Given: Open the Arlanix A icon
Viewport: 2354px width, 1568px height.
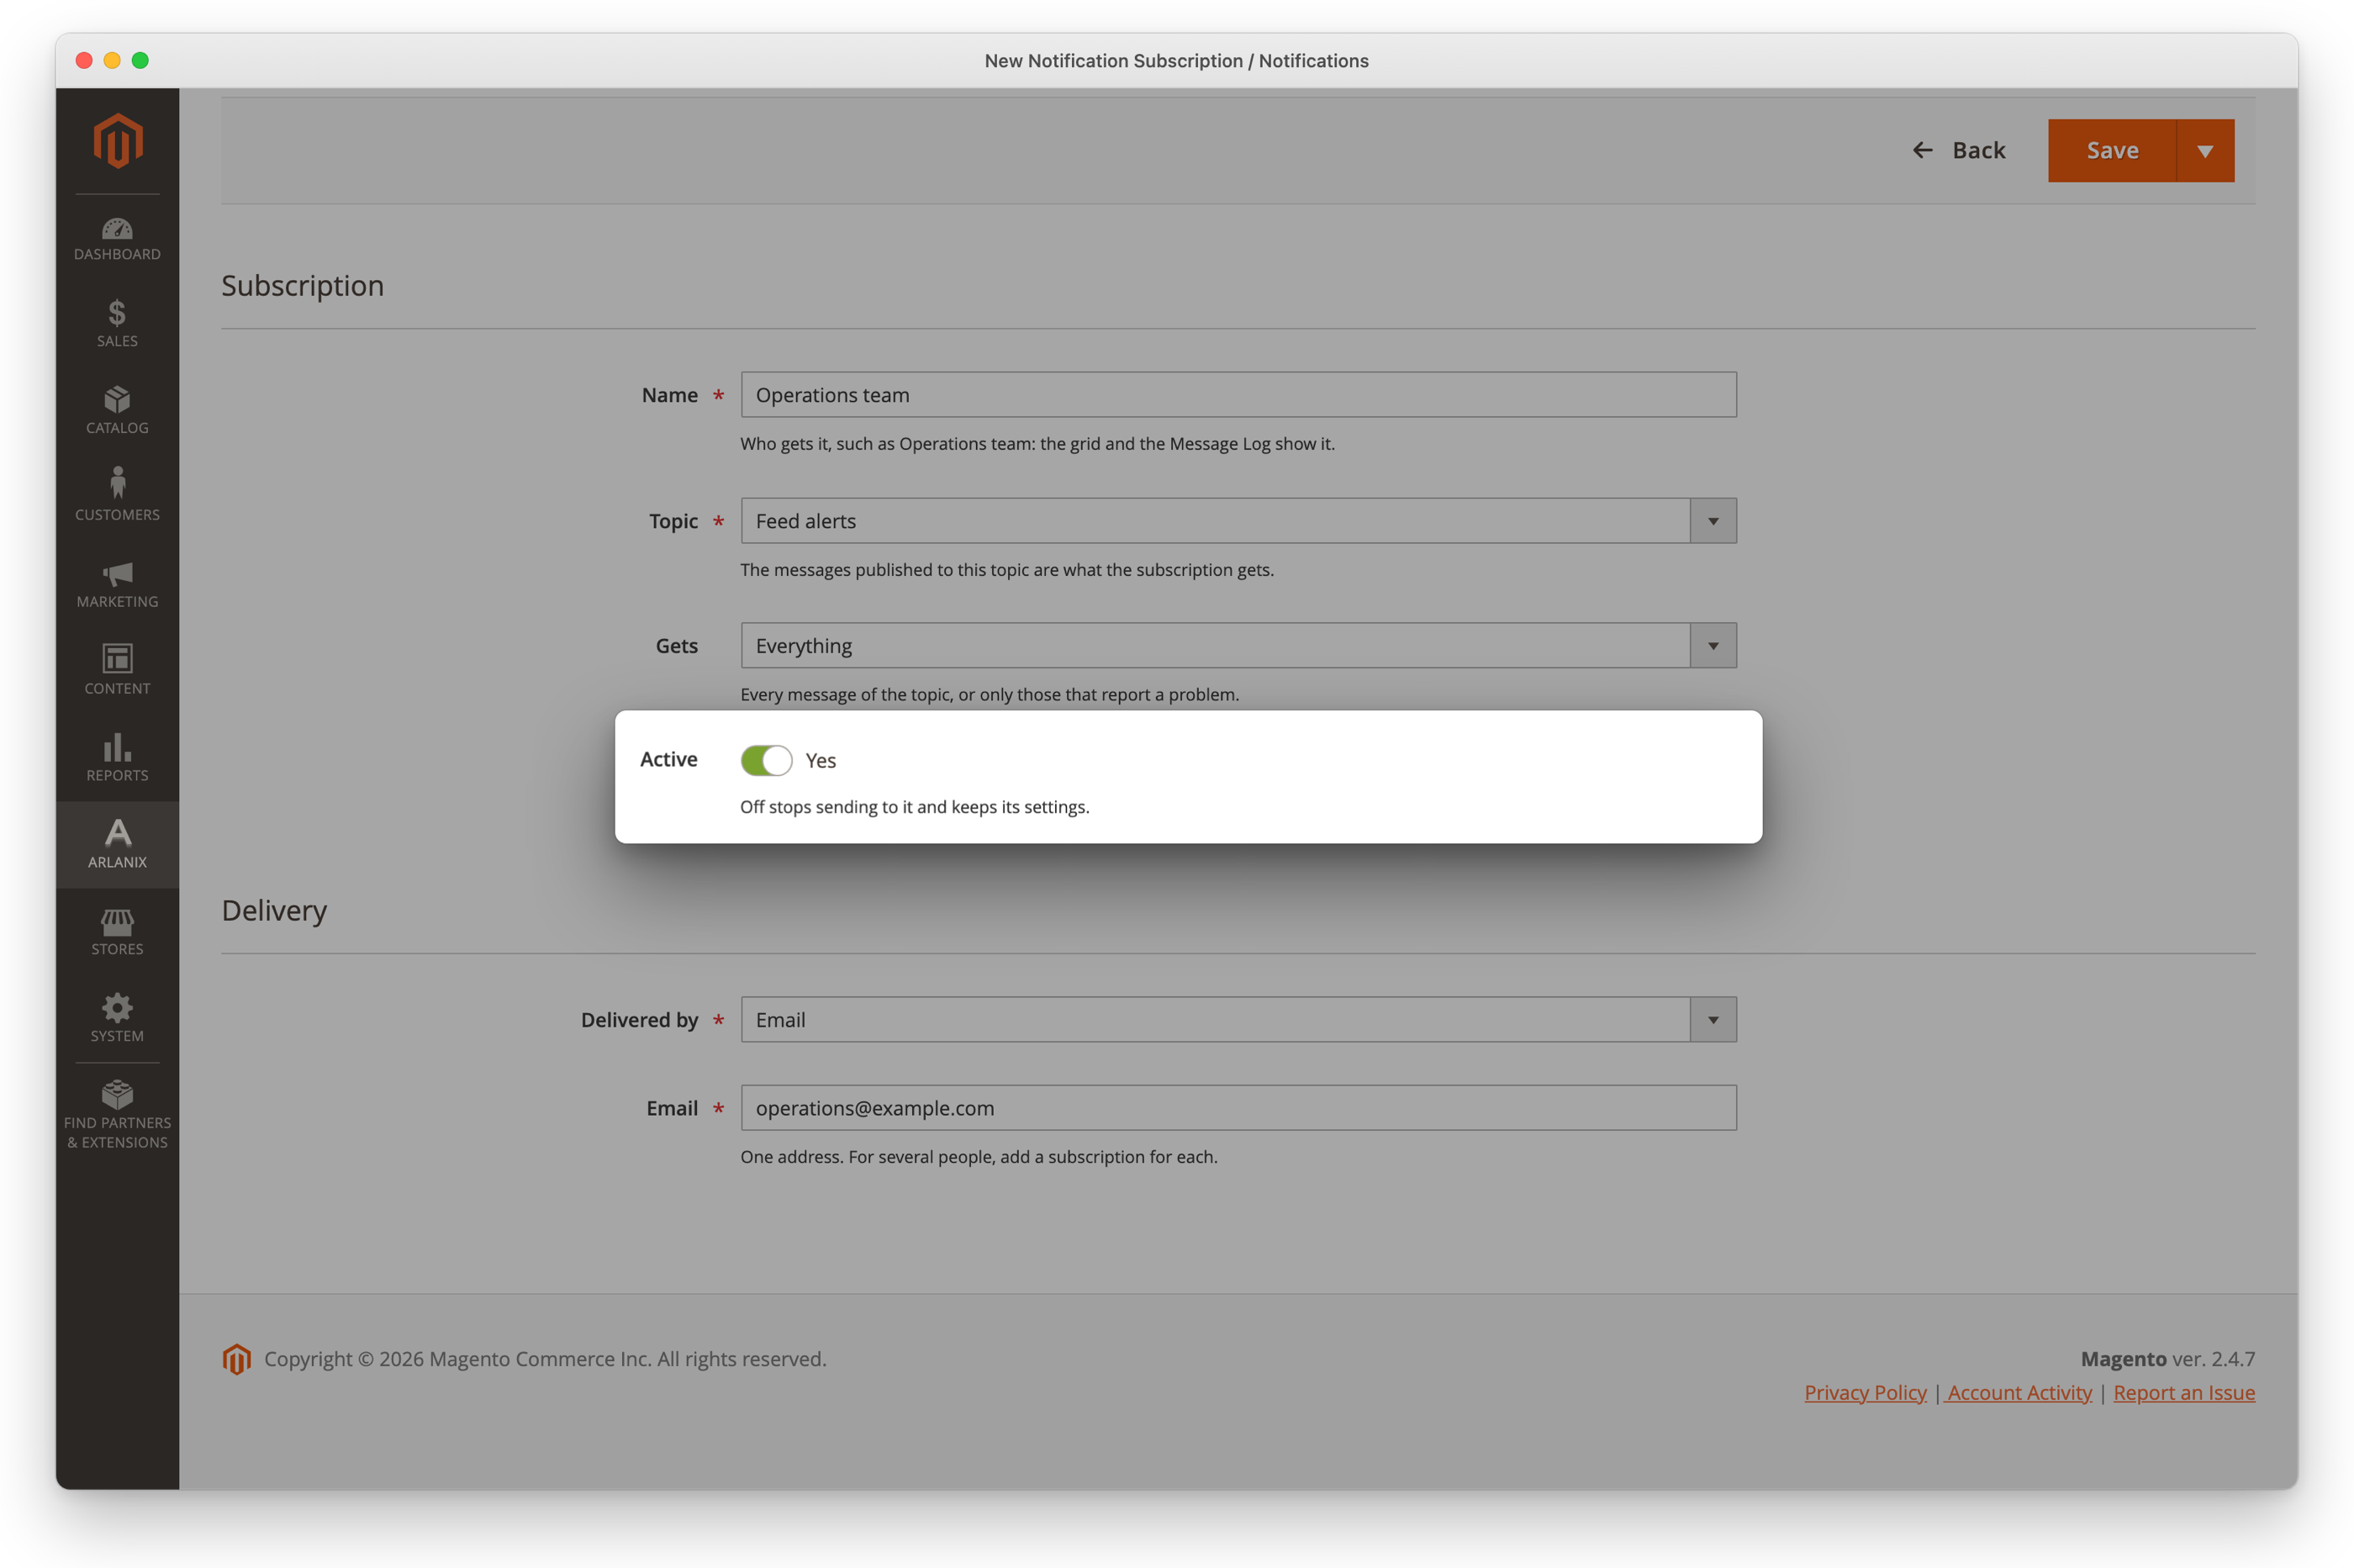Looking at the screenshot, I should click(x=117, y=833).
